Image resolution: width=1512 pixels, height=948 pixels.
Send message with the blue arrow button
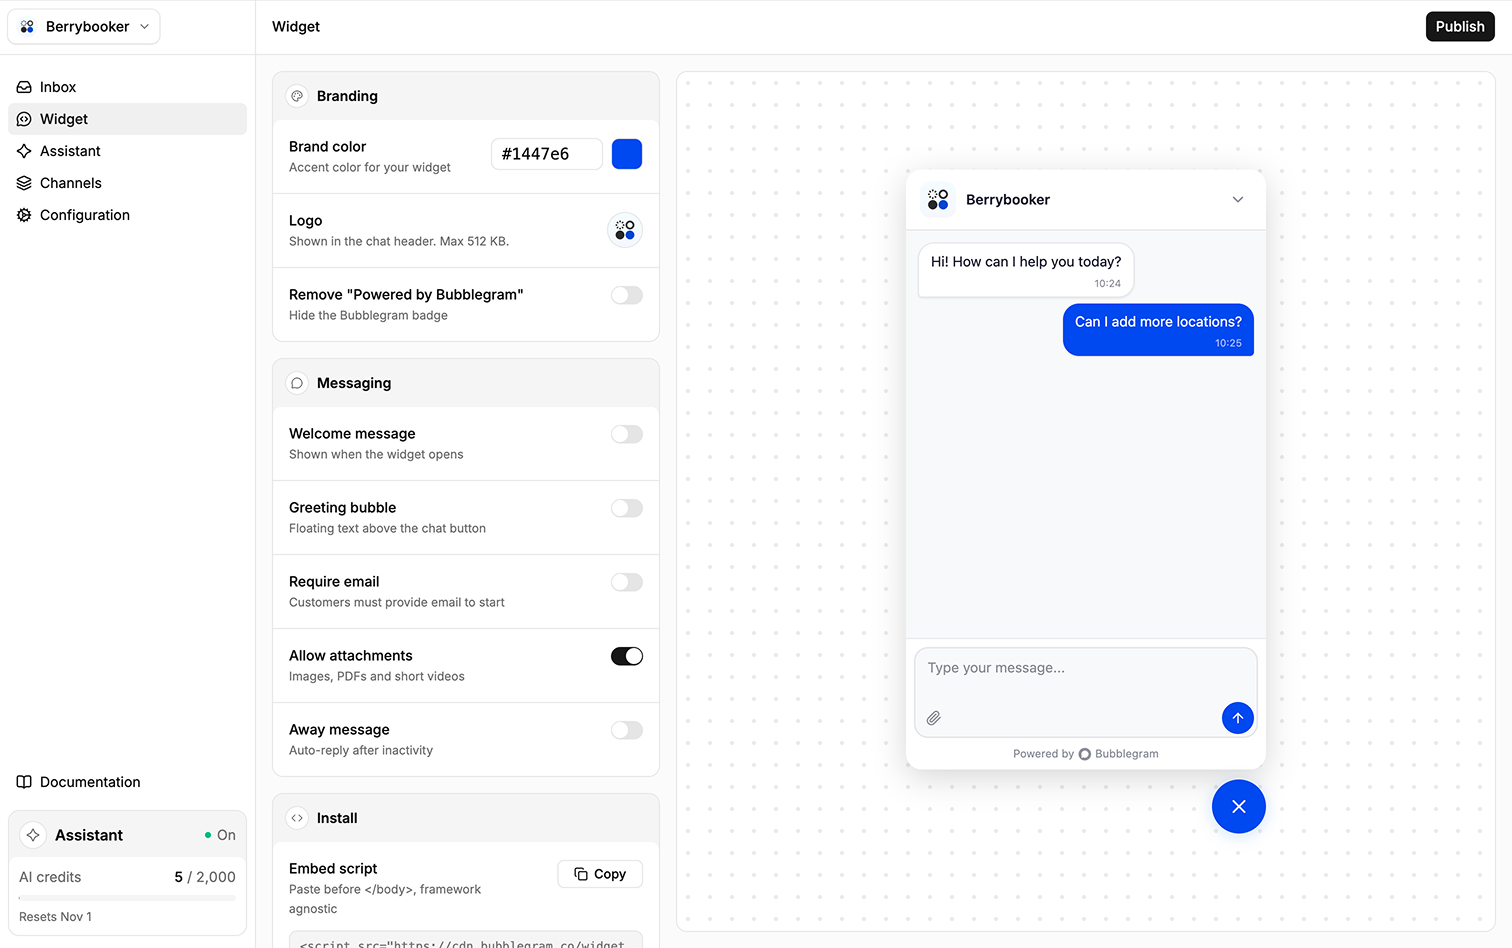(x=1237, y=718)
